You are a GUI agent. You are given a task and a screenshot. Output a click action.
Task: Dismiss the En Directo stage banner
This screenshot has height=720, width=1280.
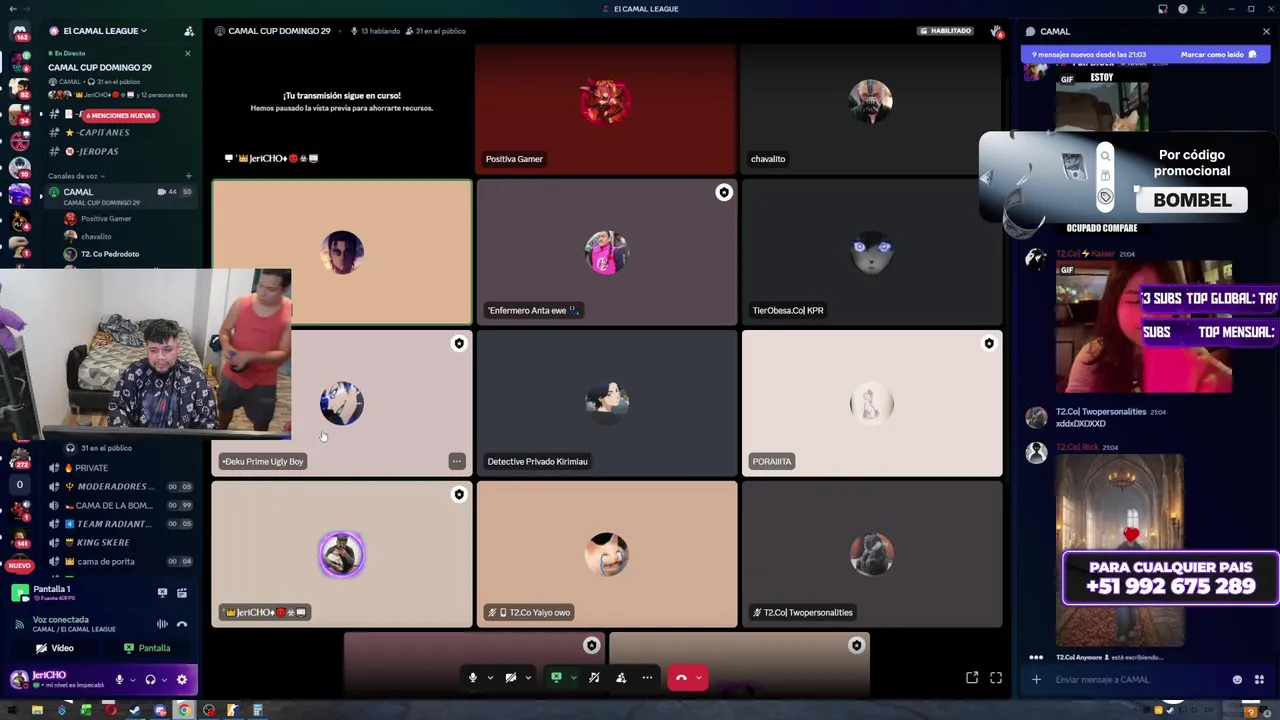(x=187, y=53)
